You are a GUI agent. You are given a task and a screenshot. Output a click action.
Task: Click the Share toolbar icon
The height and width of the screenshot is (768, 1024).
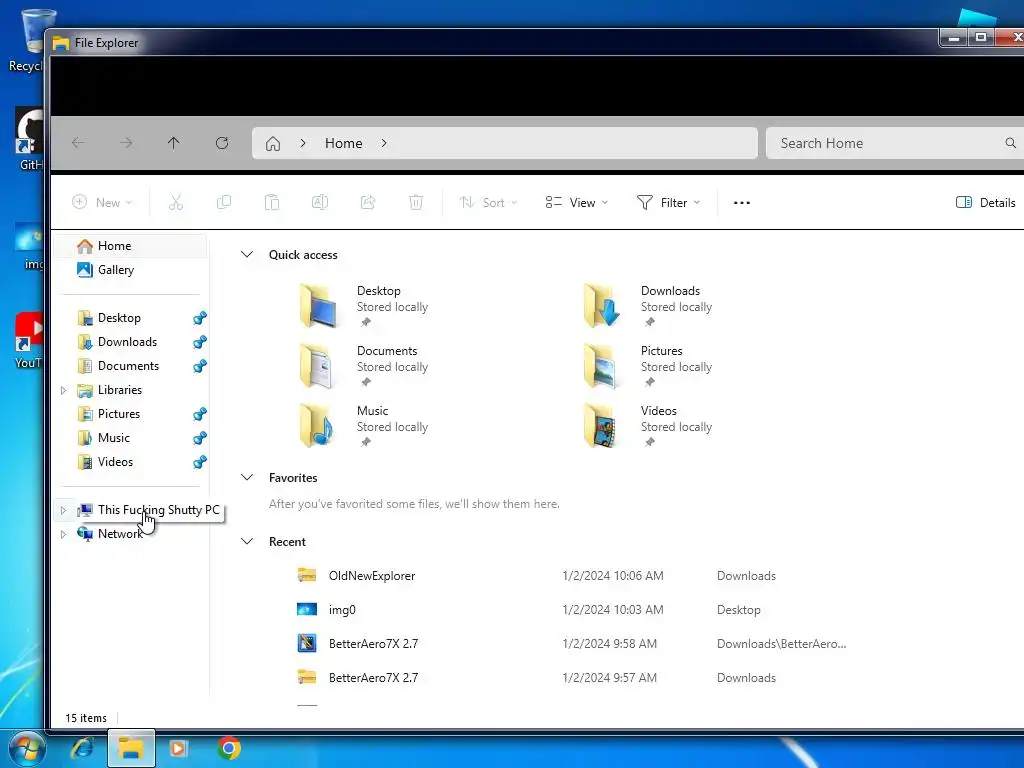coord(368,202)
